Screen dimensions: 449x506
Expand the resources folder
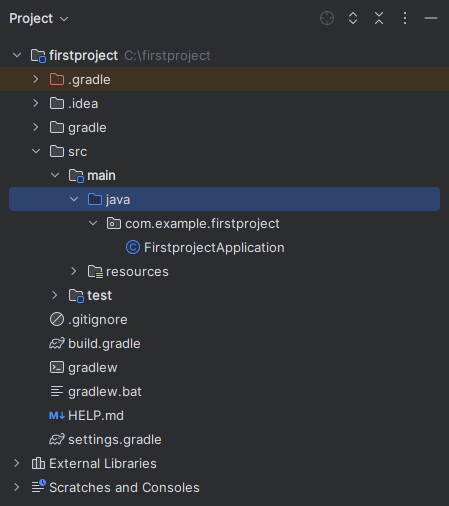[74, 271]
